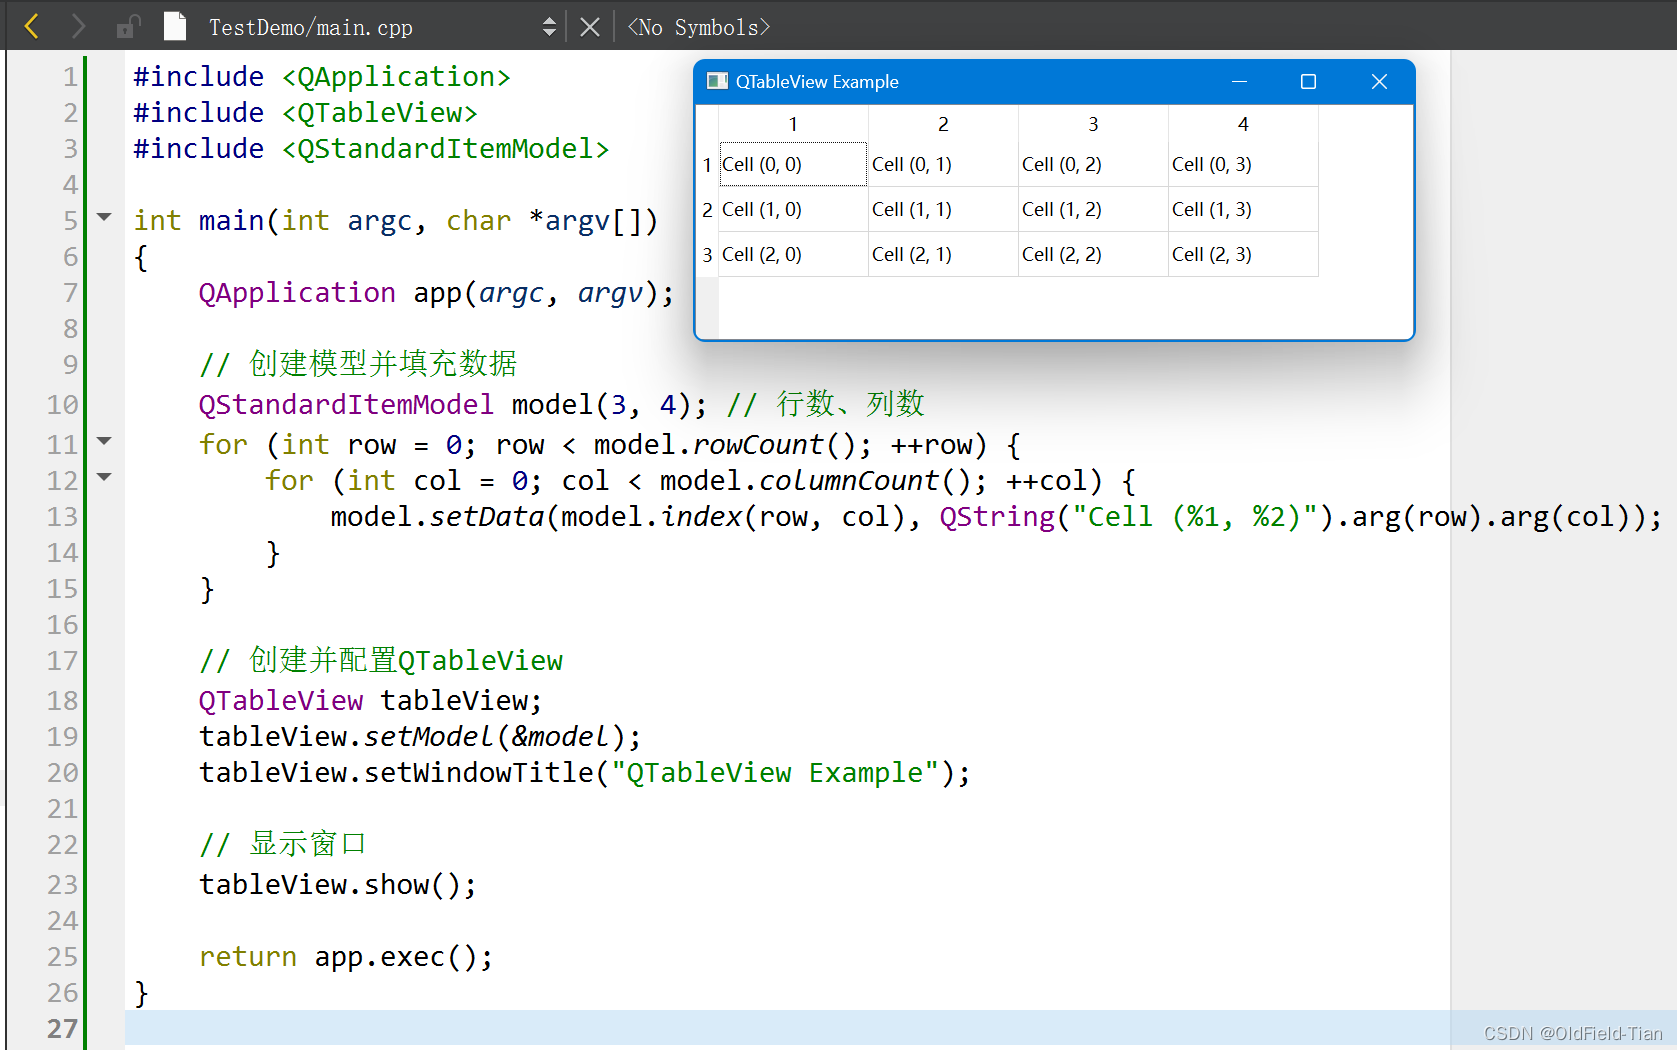Select row header 3 in table
The width and height of the screenshot is (1677, 1050).
click(707, 254)
